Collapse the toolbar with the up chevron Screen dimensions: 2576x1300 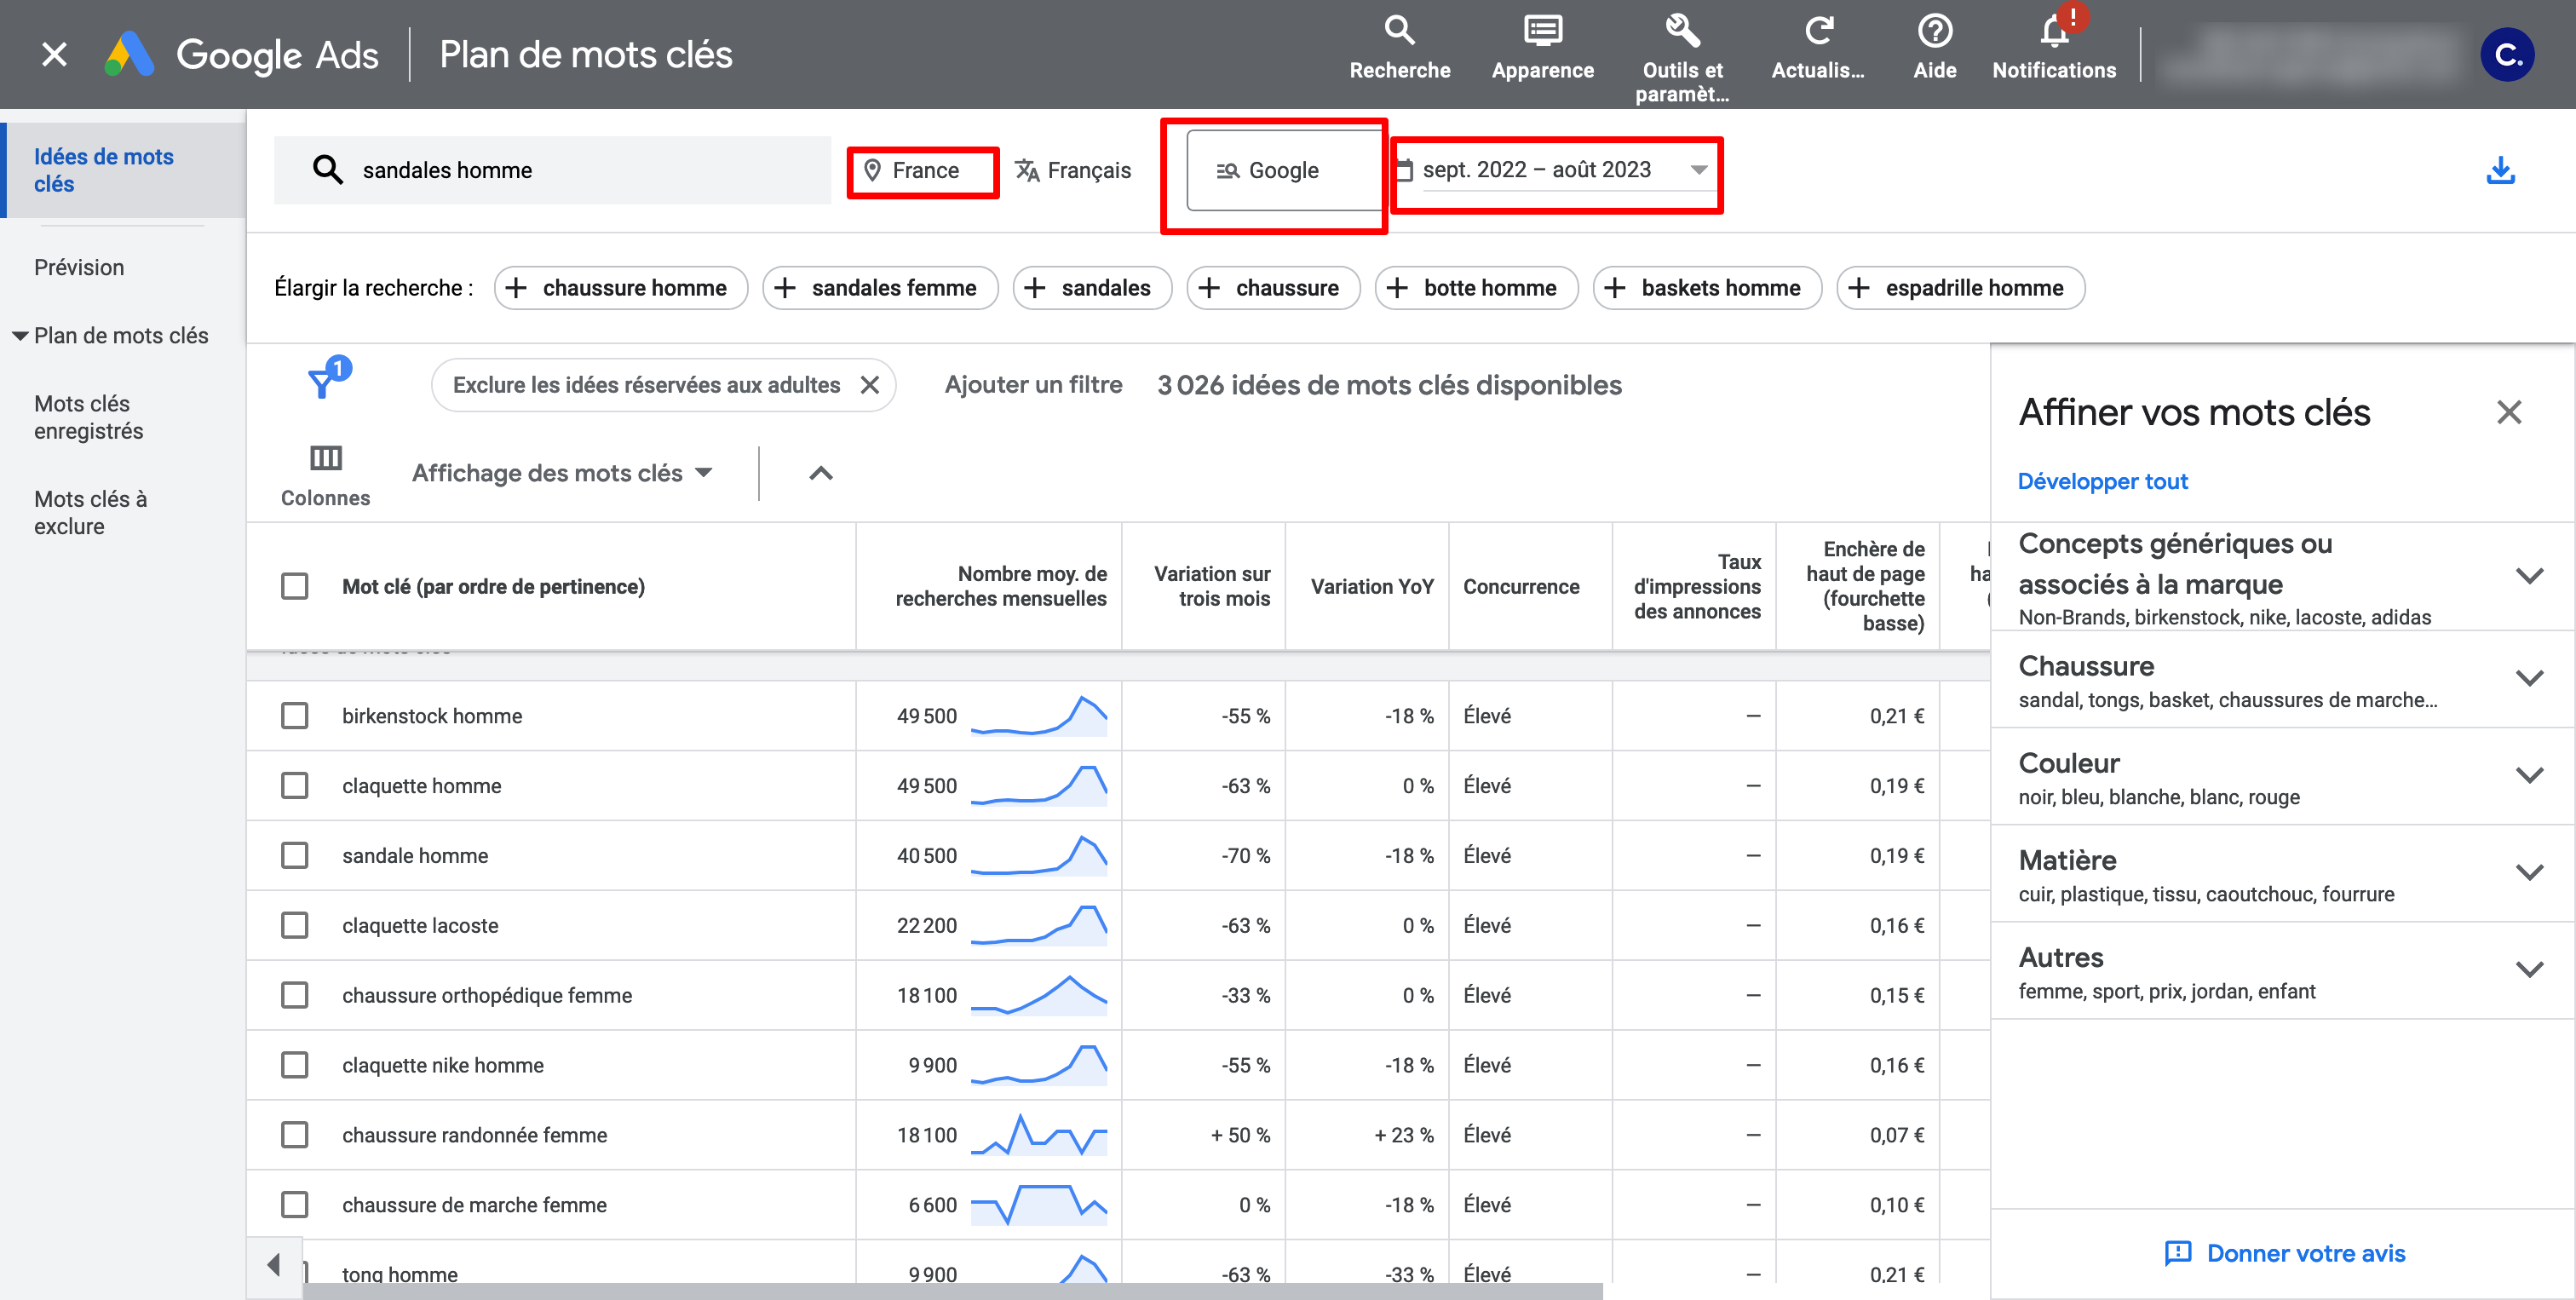click(820, 473)
